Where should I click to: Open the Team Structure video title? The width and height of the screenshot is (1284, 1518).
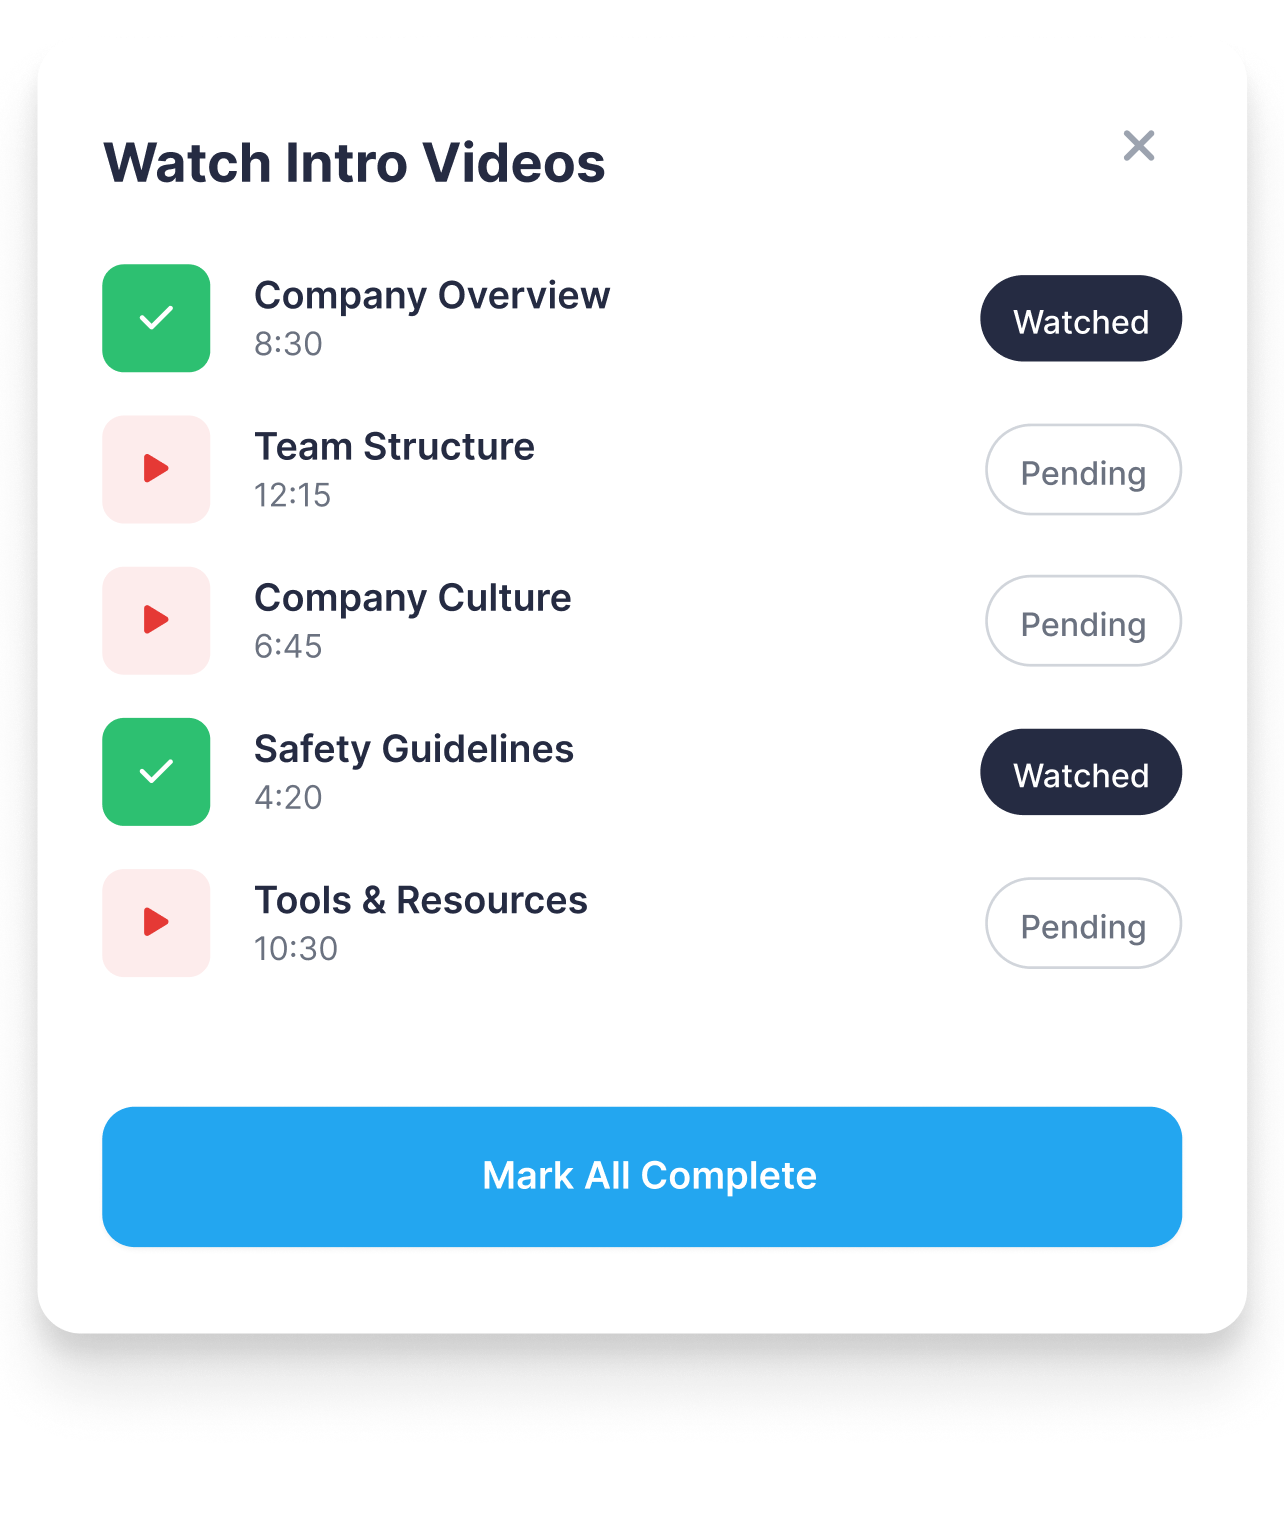[394, 446]
